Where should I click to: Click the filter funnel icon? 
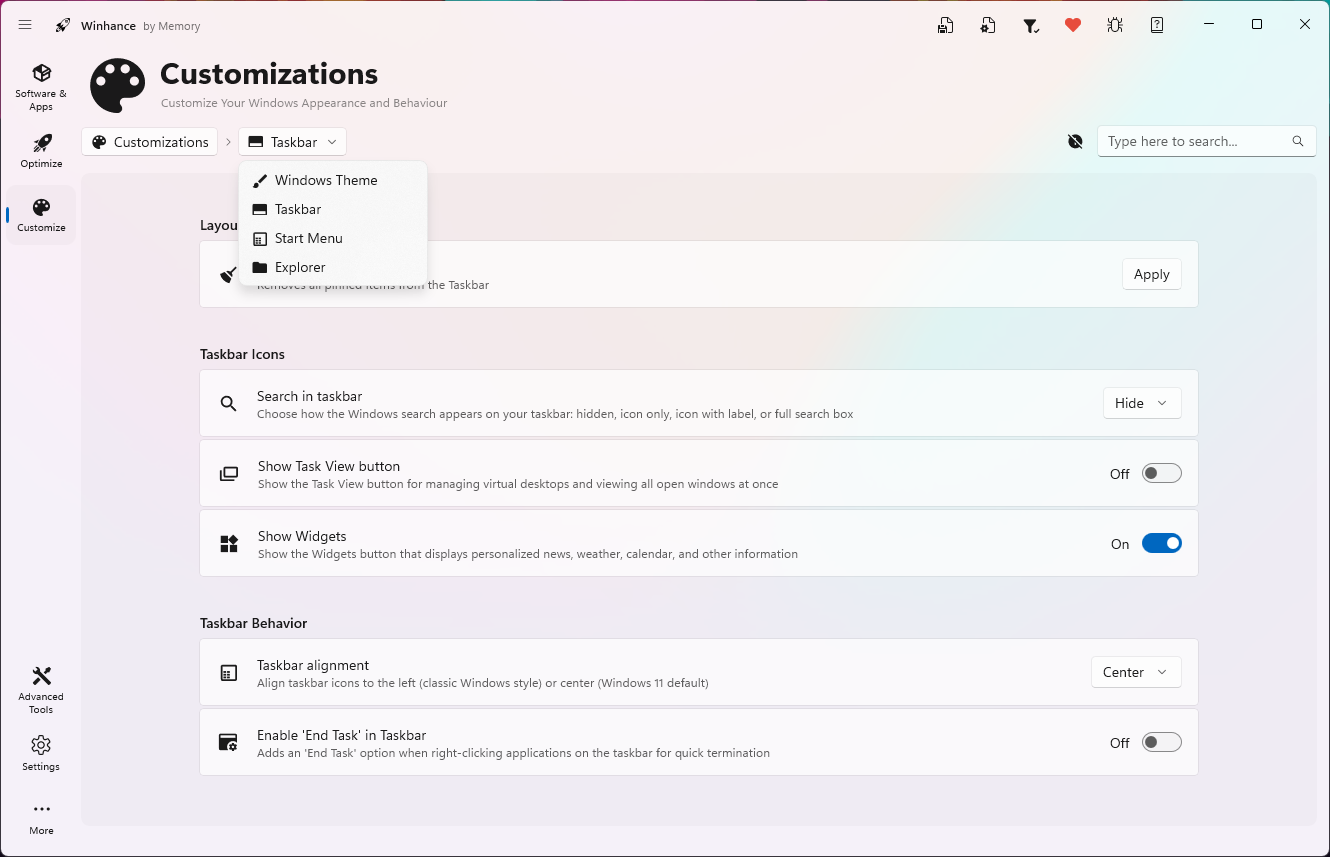(1031, 25)
